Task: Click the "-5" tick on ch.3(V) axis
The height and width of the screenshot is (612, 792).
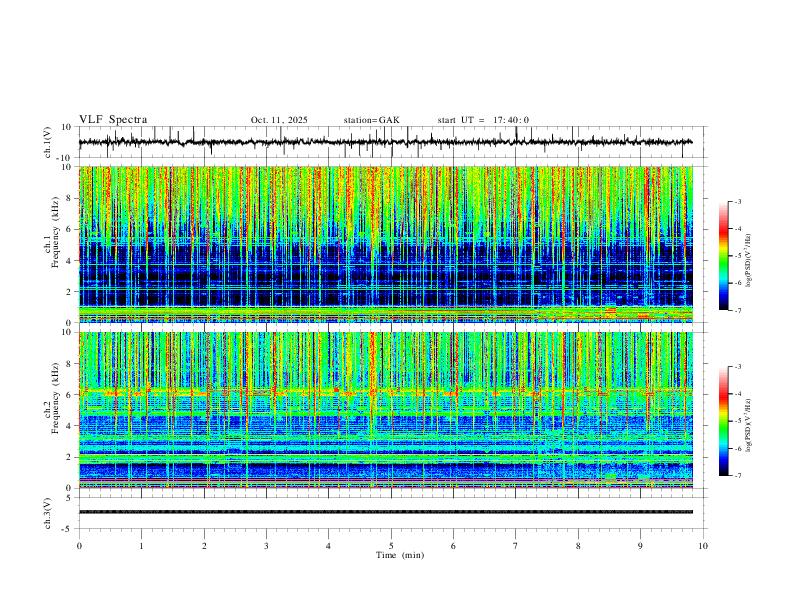Action: click(67, 529)
